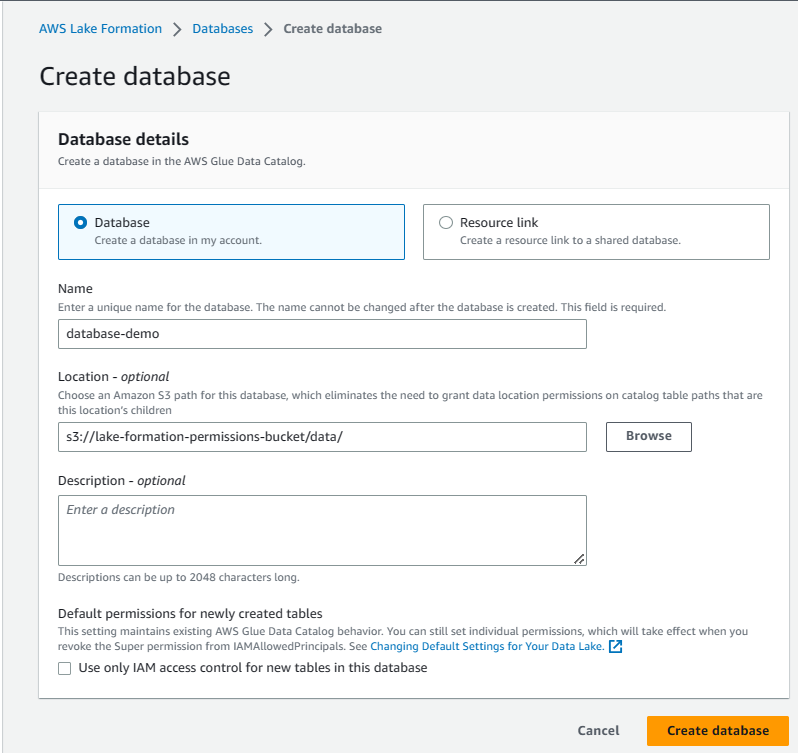
Task: Click chevron separator after AWS Lake Formation
Action: (177, 29)
